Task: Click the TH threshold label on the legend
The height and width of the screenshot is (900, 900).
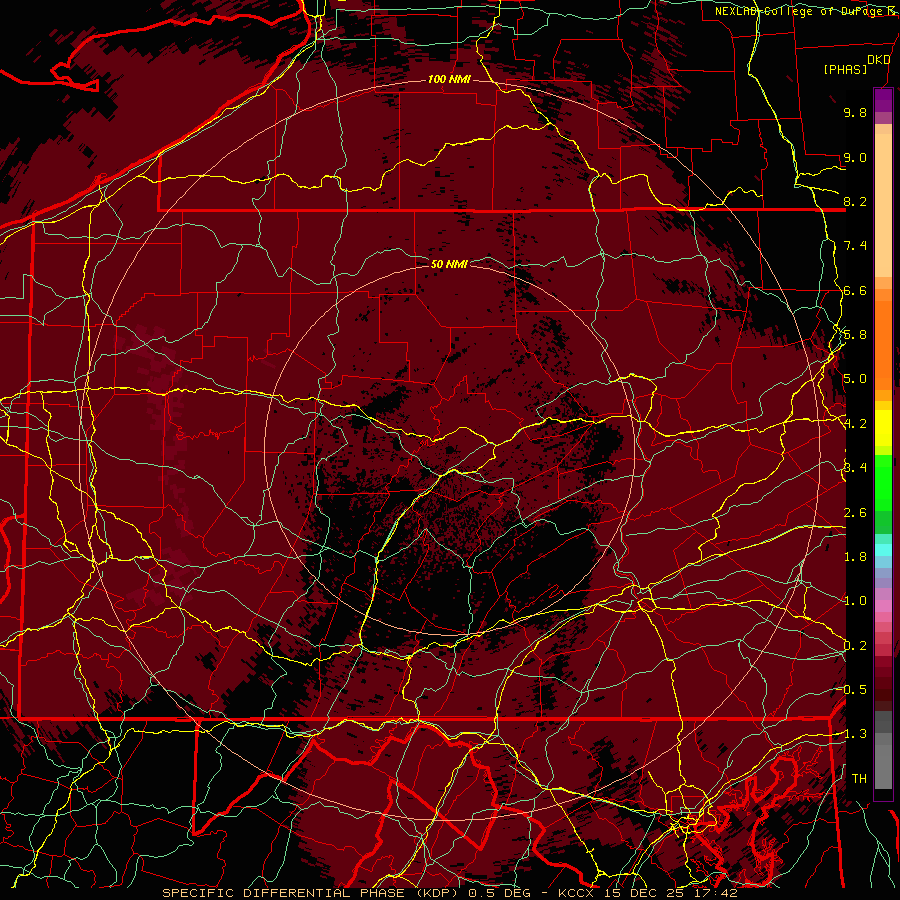Action: click(859, 779)
